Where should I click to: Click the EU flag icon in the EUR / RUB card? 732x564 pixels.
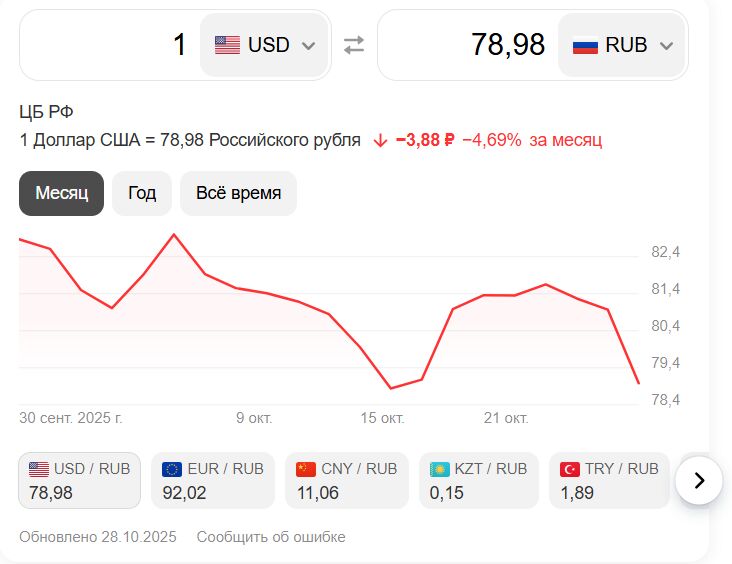tap(172, 468)
